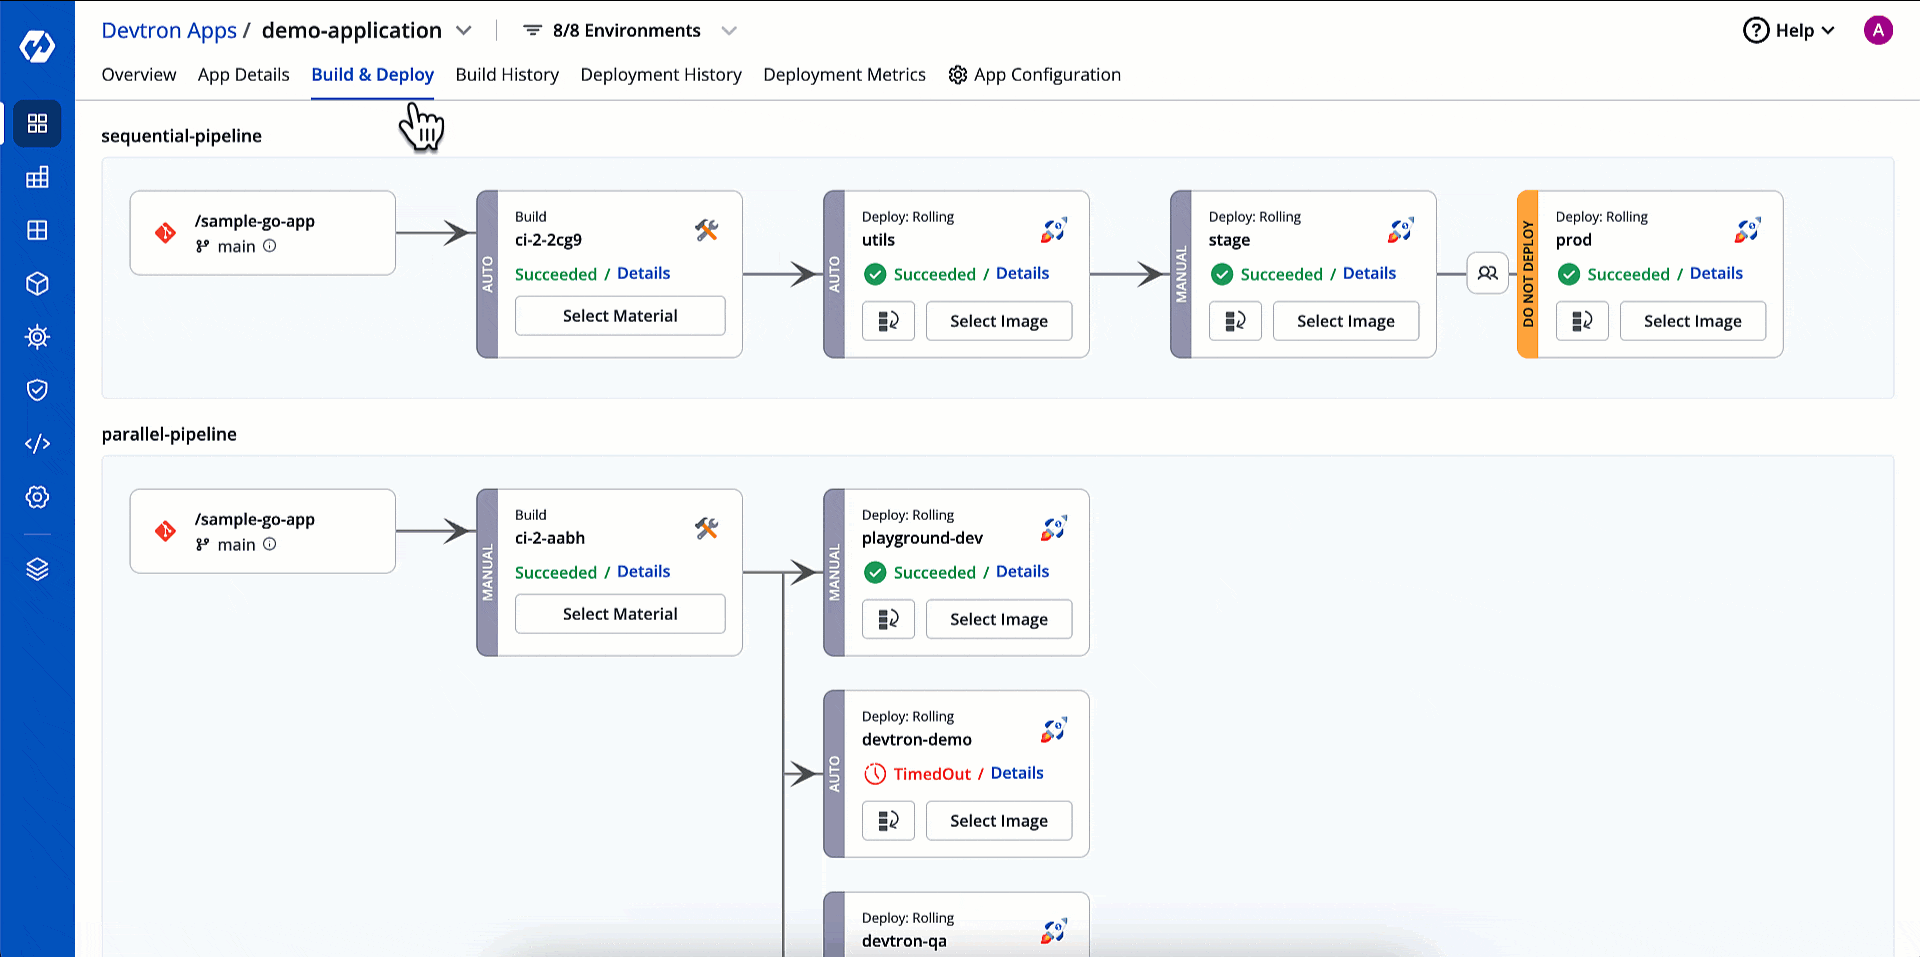Open the Security shield icon in sidebar
This screenshot has height=957, width=1920.
click(x=37, y=390)
